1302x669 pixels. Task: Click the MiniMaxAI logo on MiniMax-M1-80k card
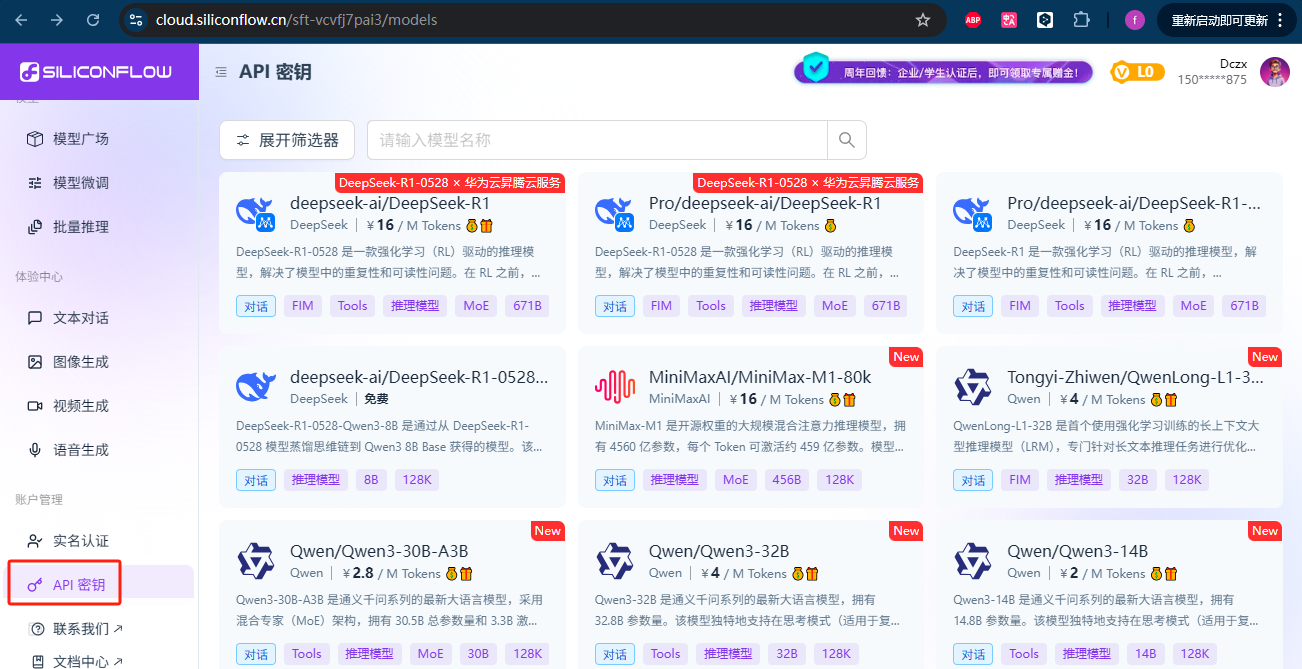(614, 386)
